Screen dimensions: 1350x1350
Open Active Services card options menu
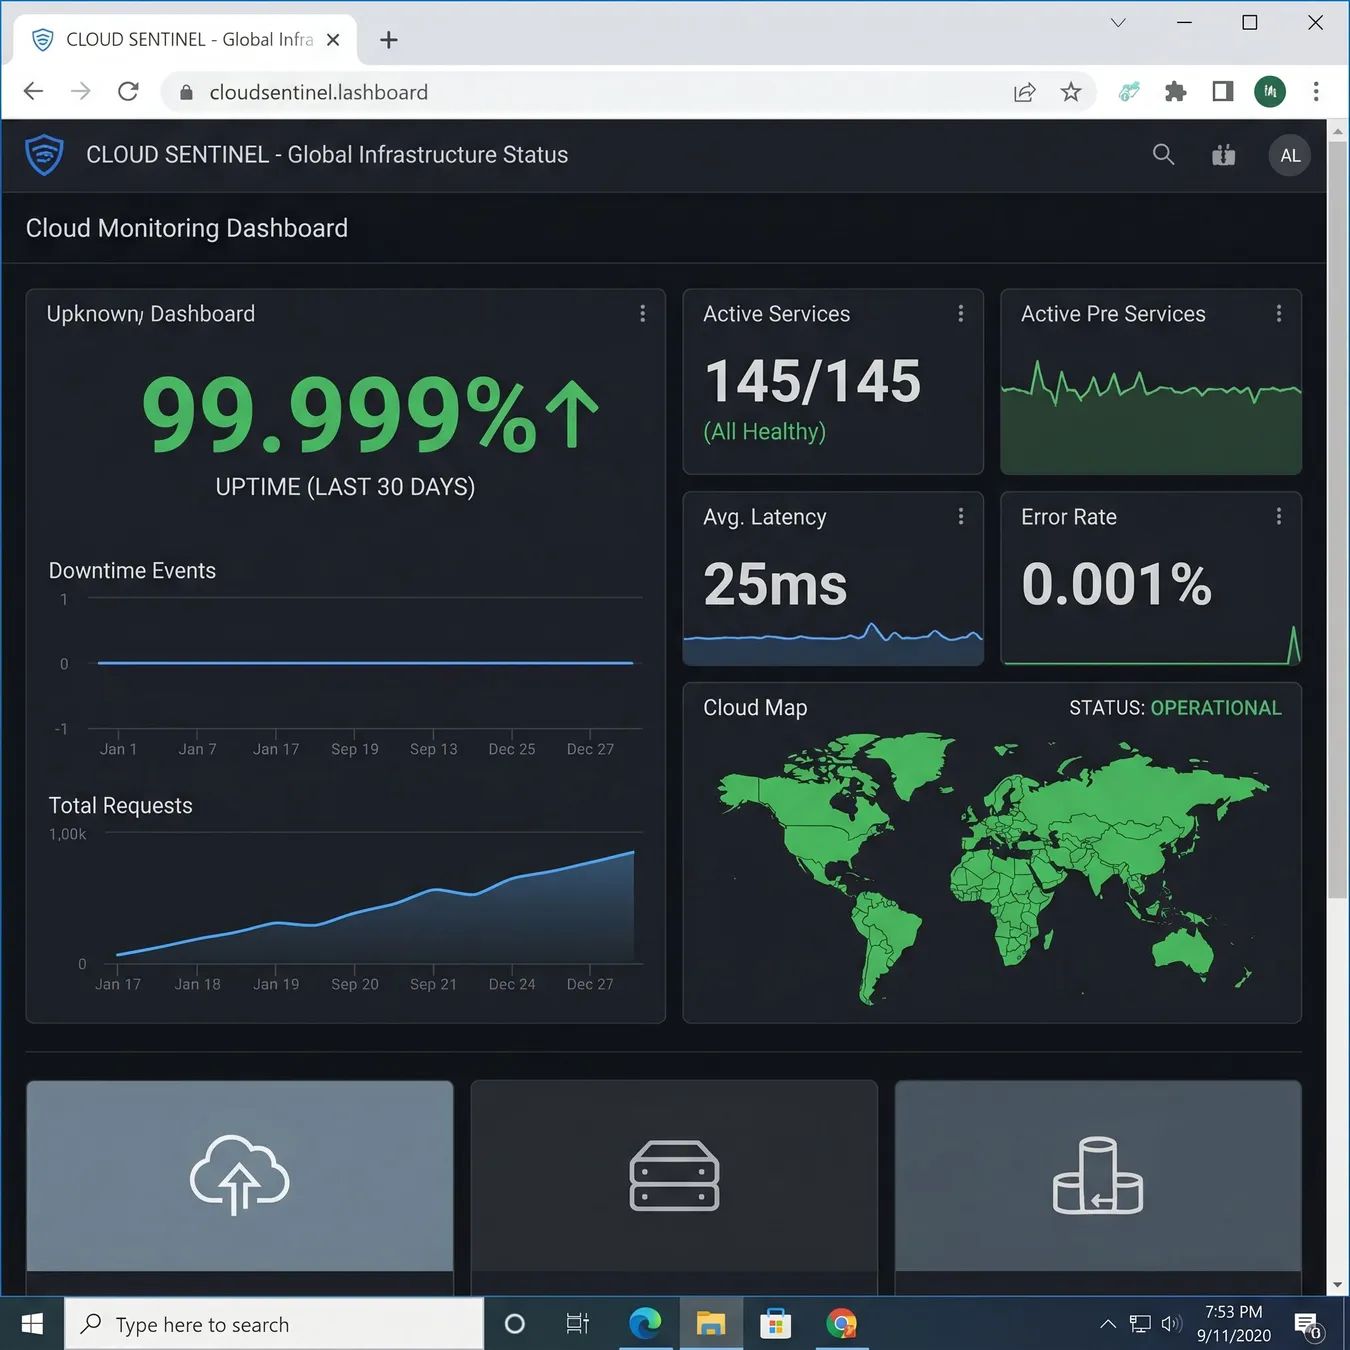(x=960, y=314)
